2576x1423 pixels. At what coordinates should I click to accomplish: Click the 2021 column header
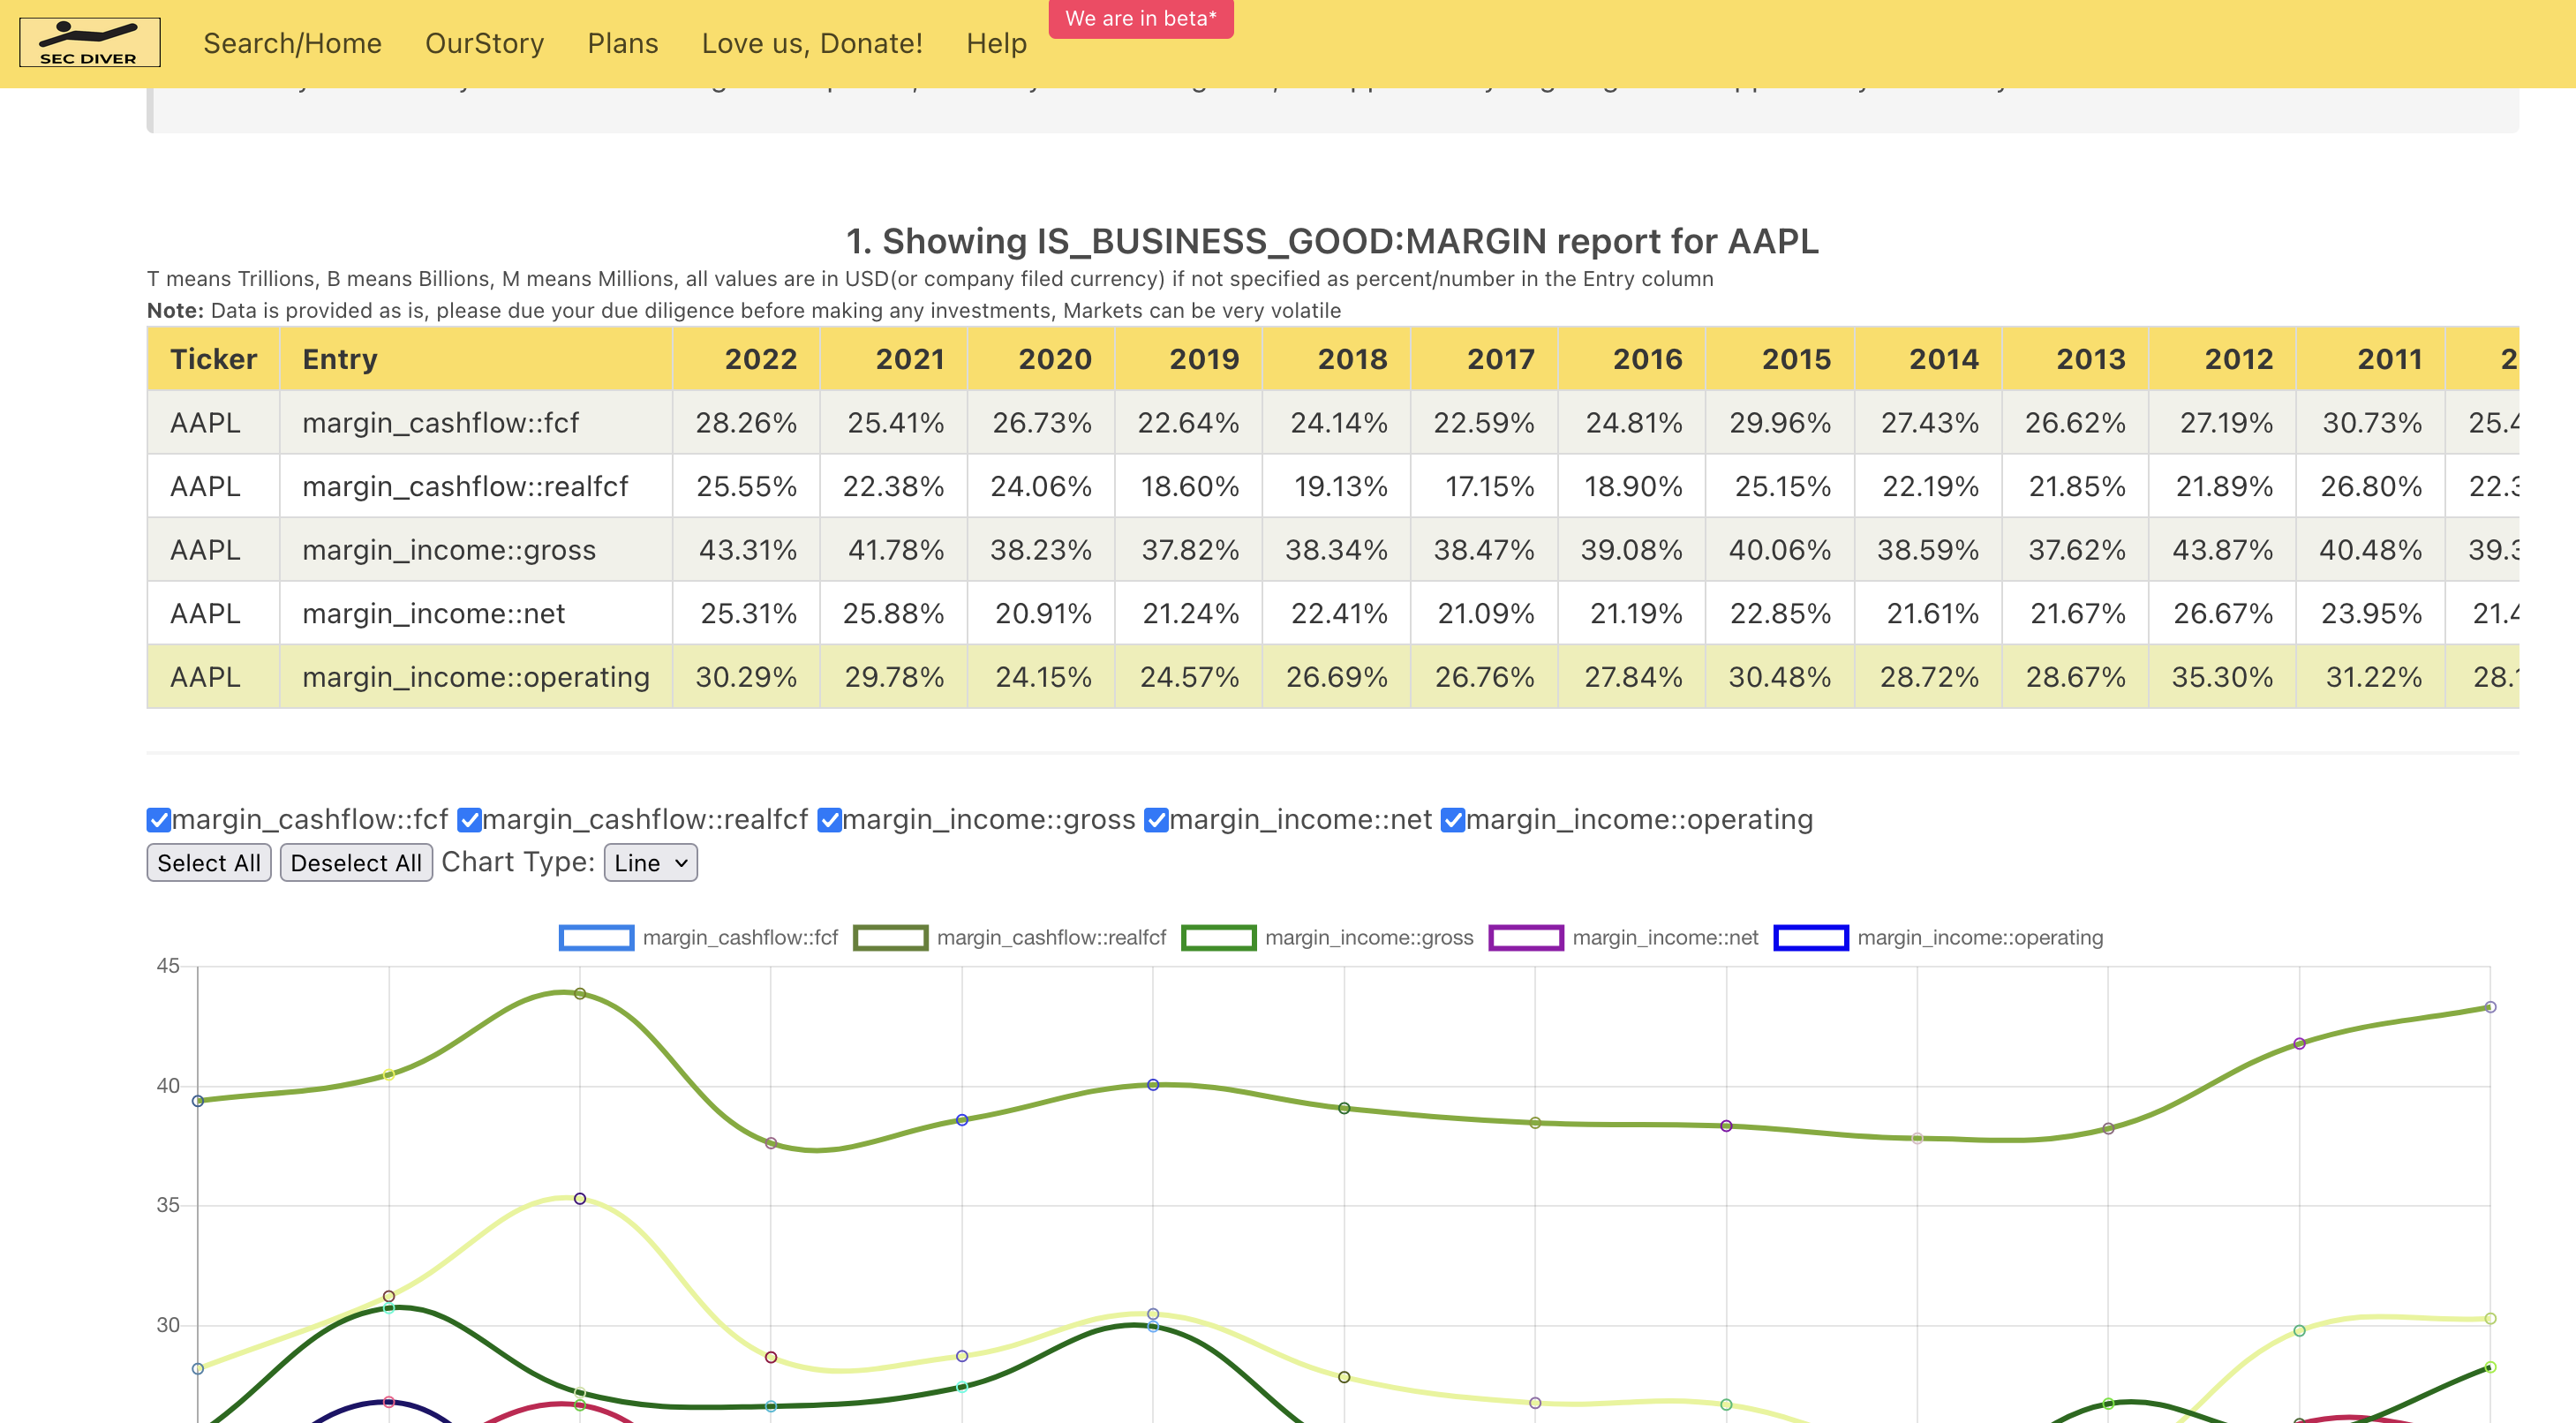894,359
